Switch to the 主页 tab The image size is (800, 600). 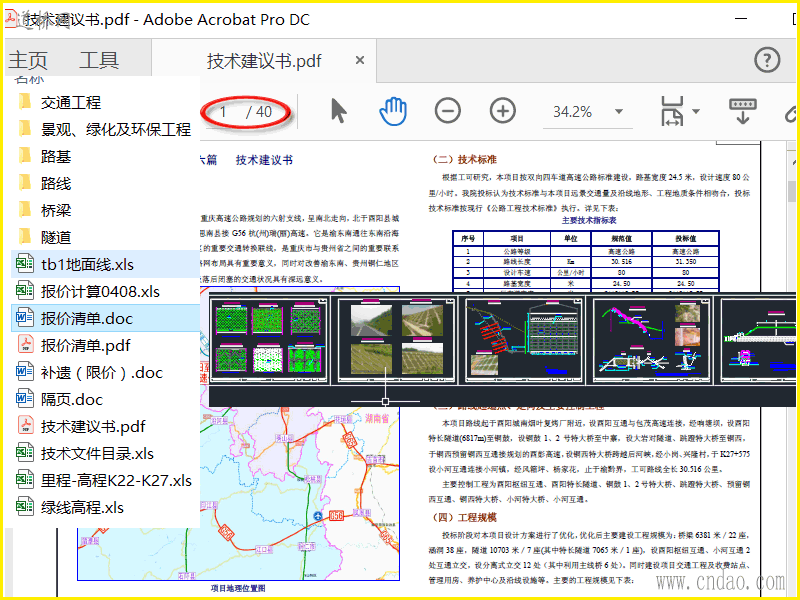click(28, 60)
